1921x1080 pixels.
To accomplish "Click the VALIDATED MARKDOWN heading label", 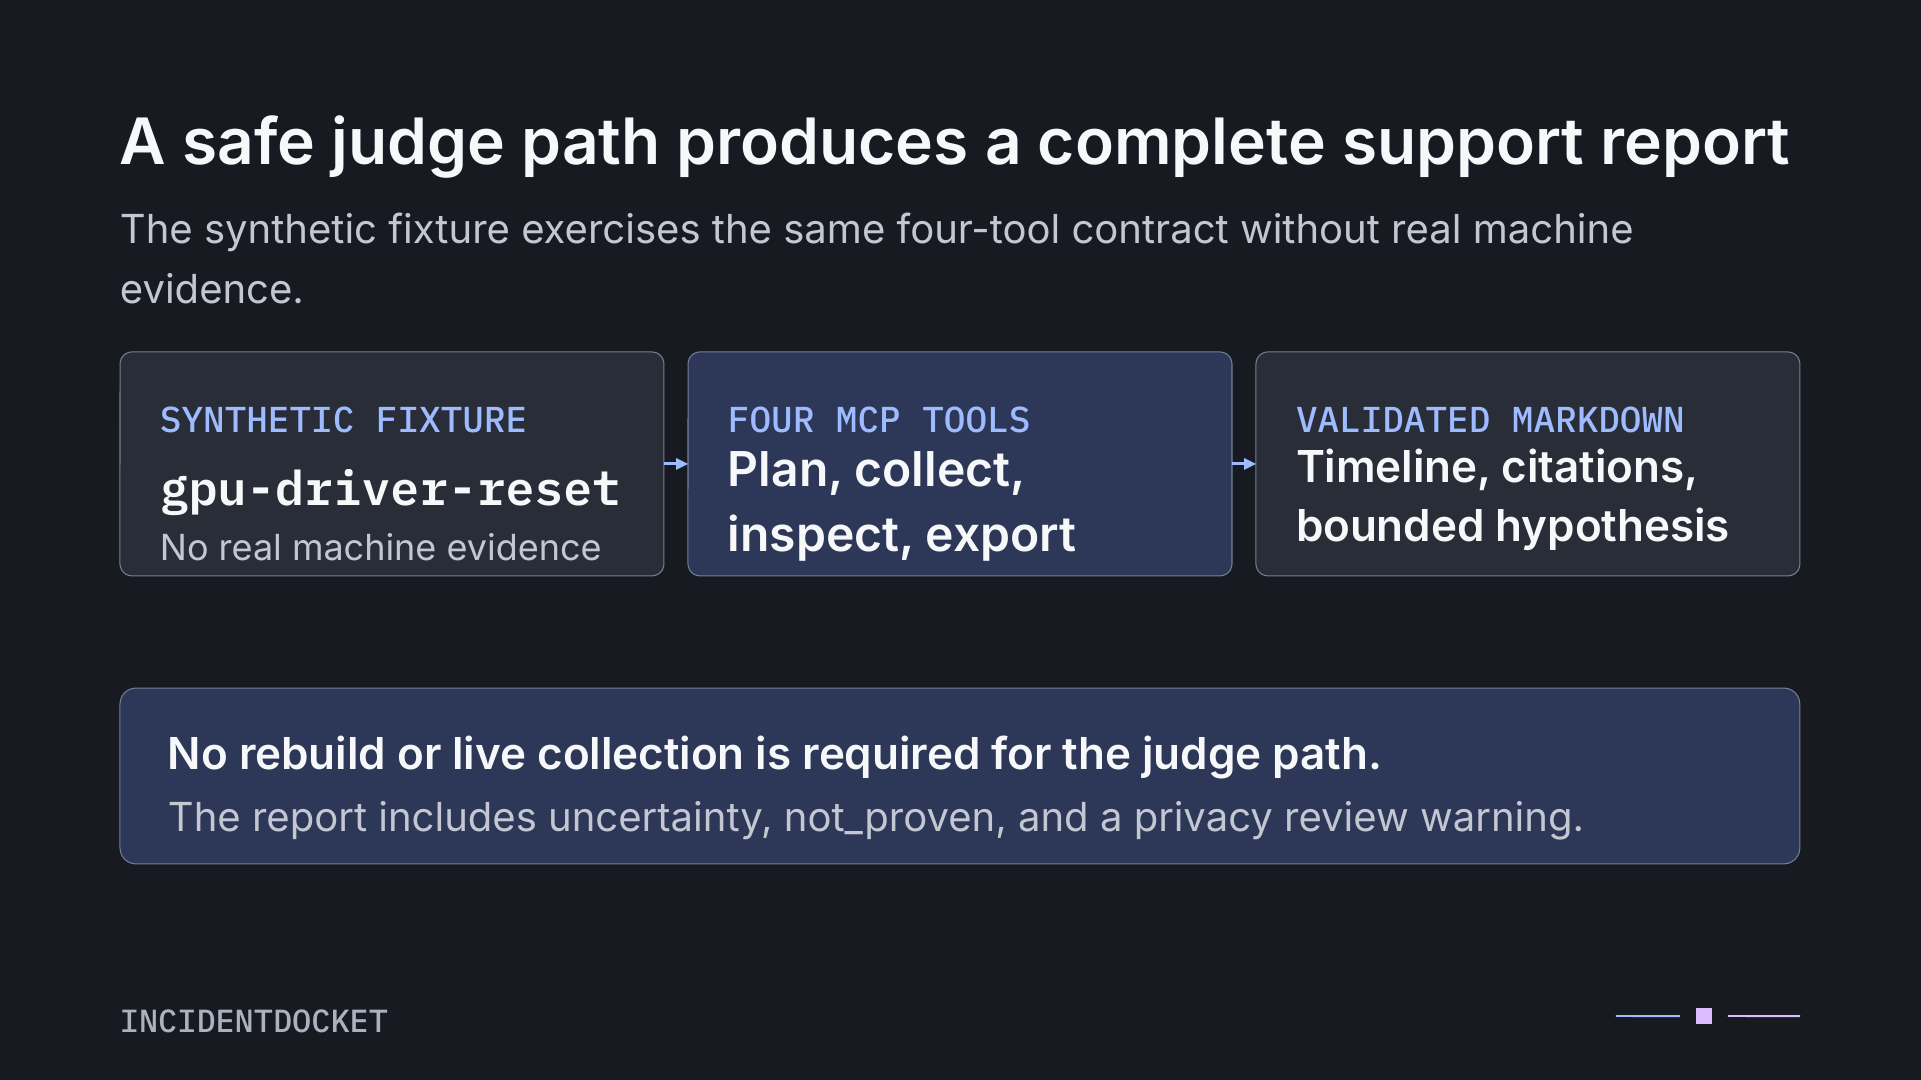I will (1490, 420).
